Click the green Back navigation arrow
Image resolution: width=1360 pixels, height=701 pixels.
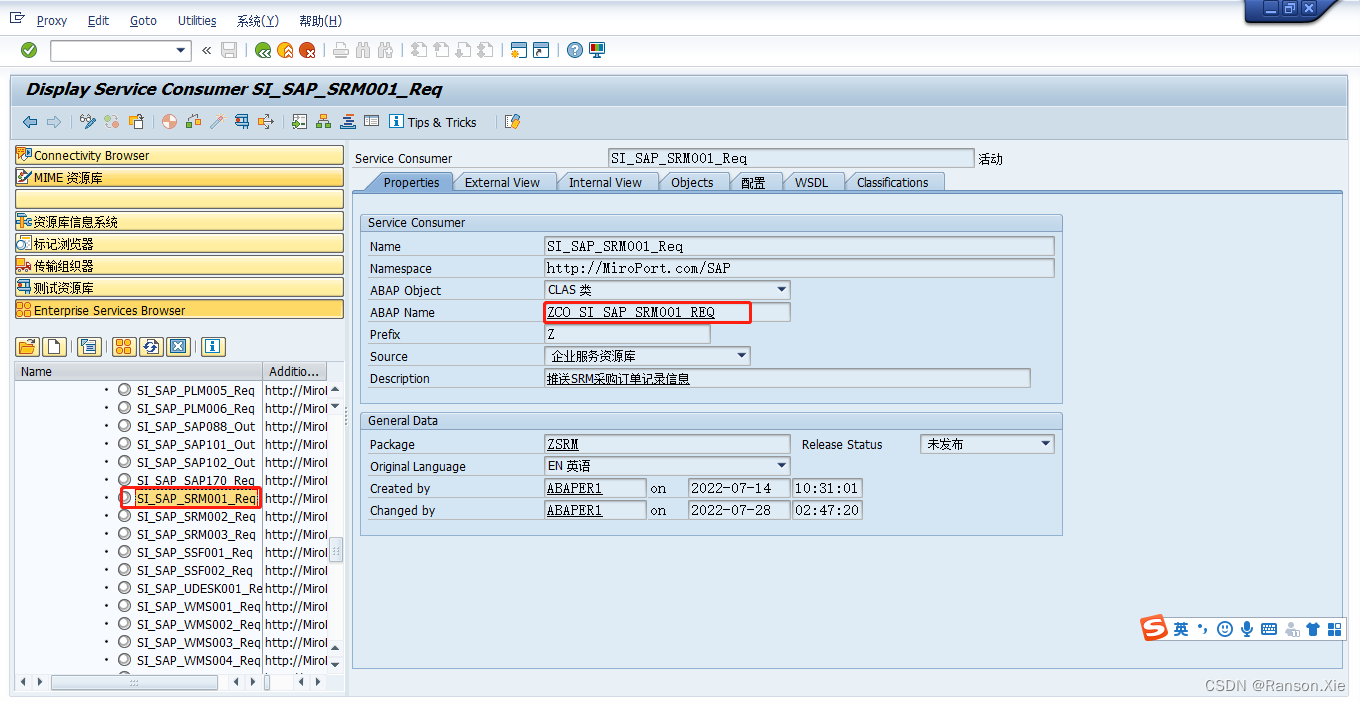261,50
